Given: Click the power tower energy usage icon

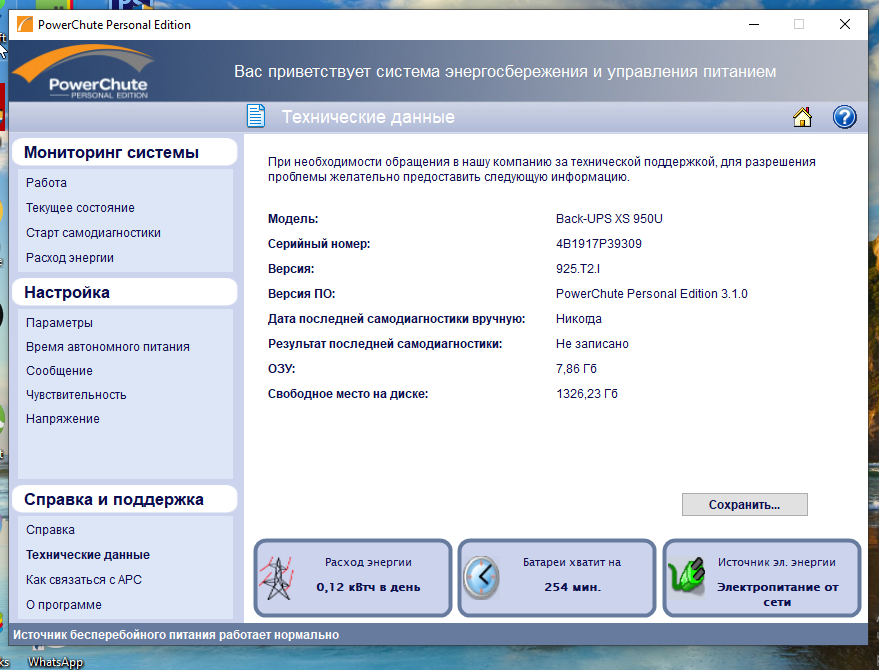Looking at the screenshot, I should click(276, 579).
